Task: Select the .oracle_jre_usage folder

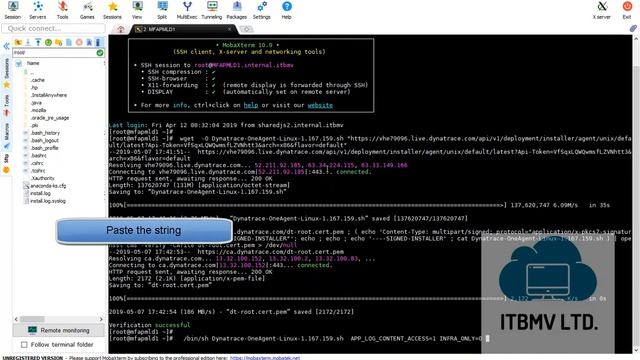Action: 50,118
